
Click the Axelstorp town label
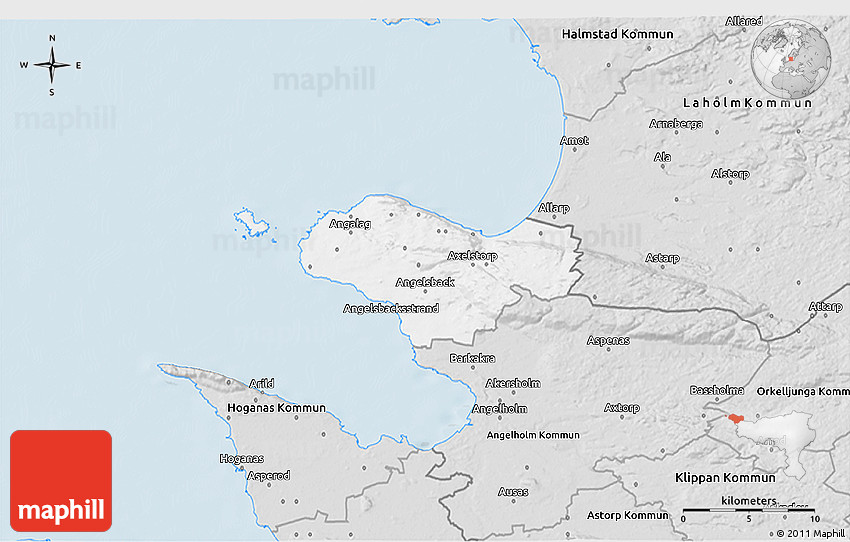tap(472, 256)
